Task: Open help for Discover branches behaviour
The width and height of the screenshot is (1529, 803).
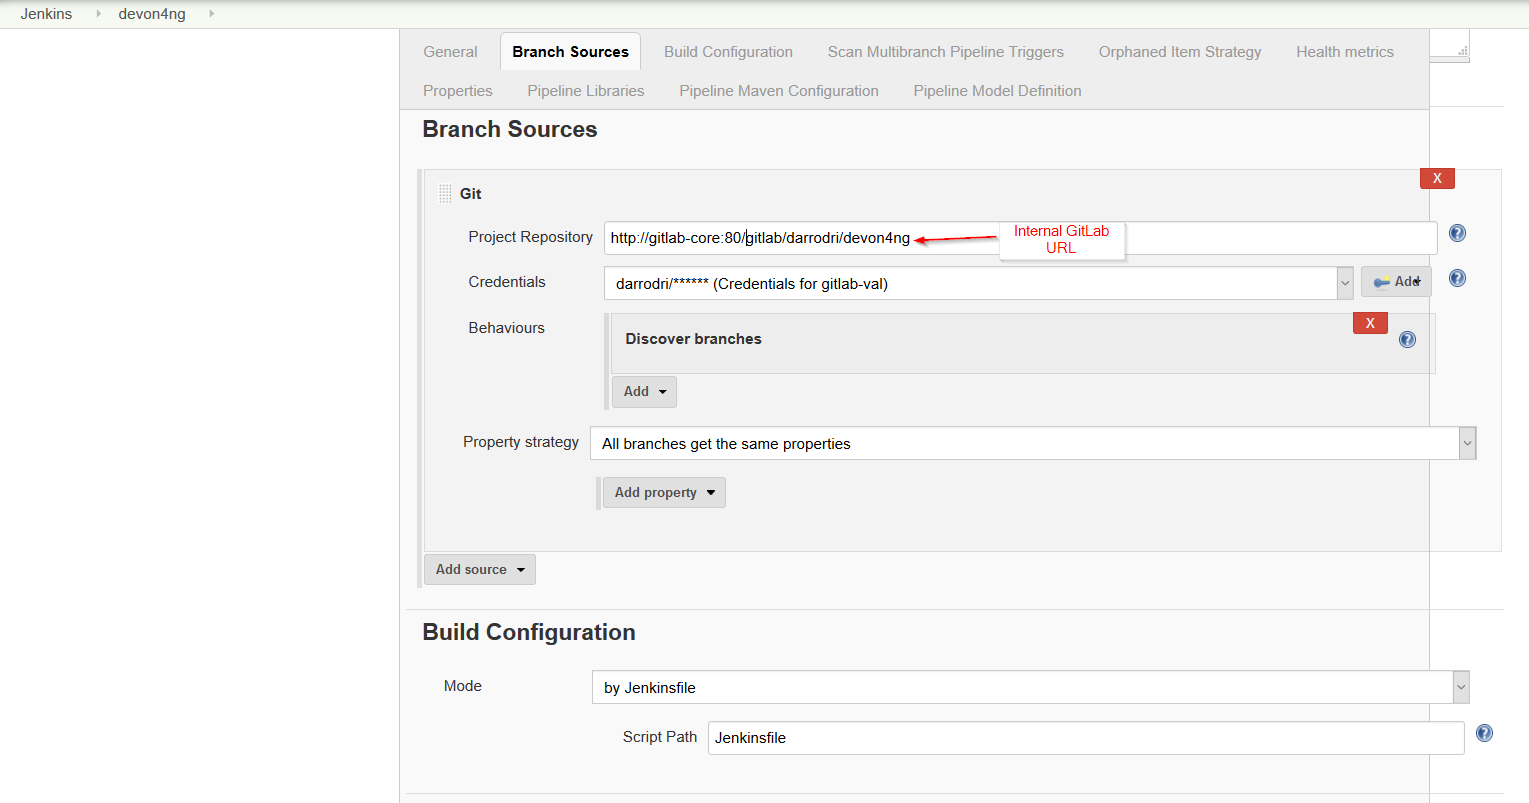Action: point(1407,339)
